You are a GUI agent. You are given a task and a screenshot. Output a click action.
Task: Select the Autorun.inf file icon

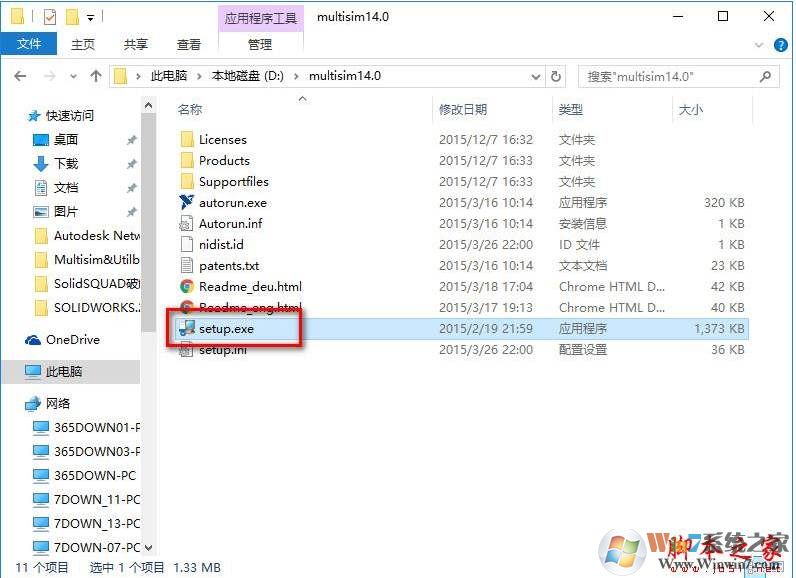(187, 223)
